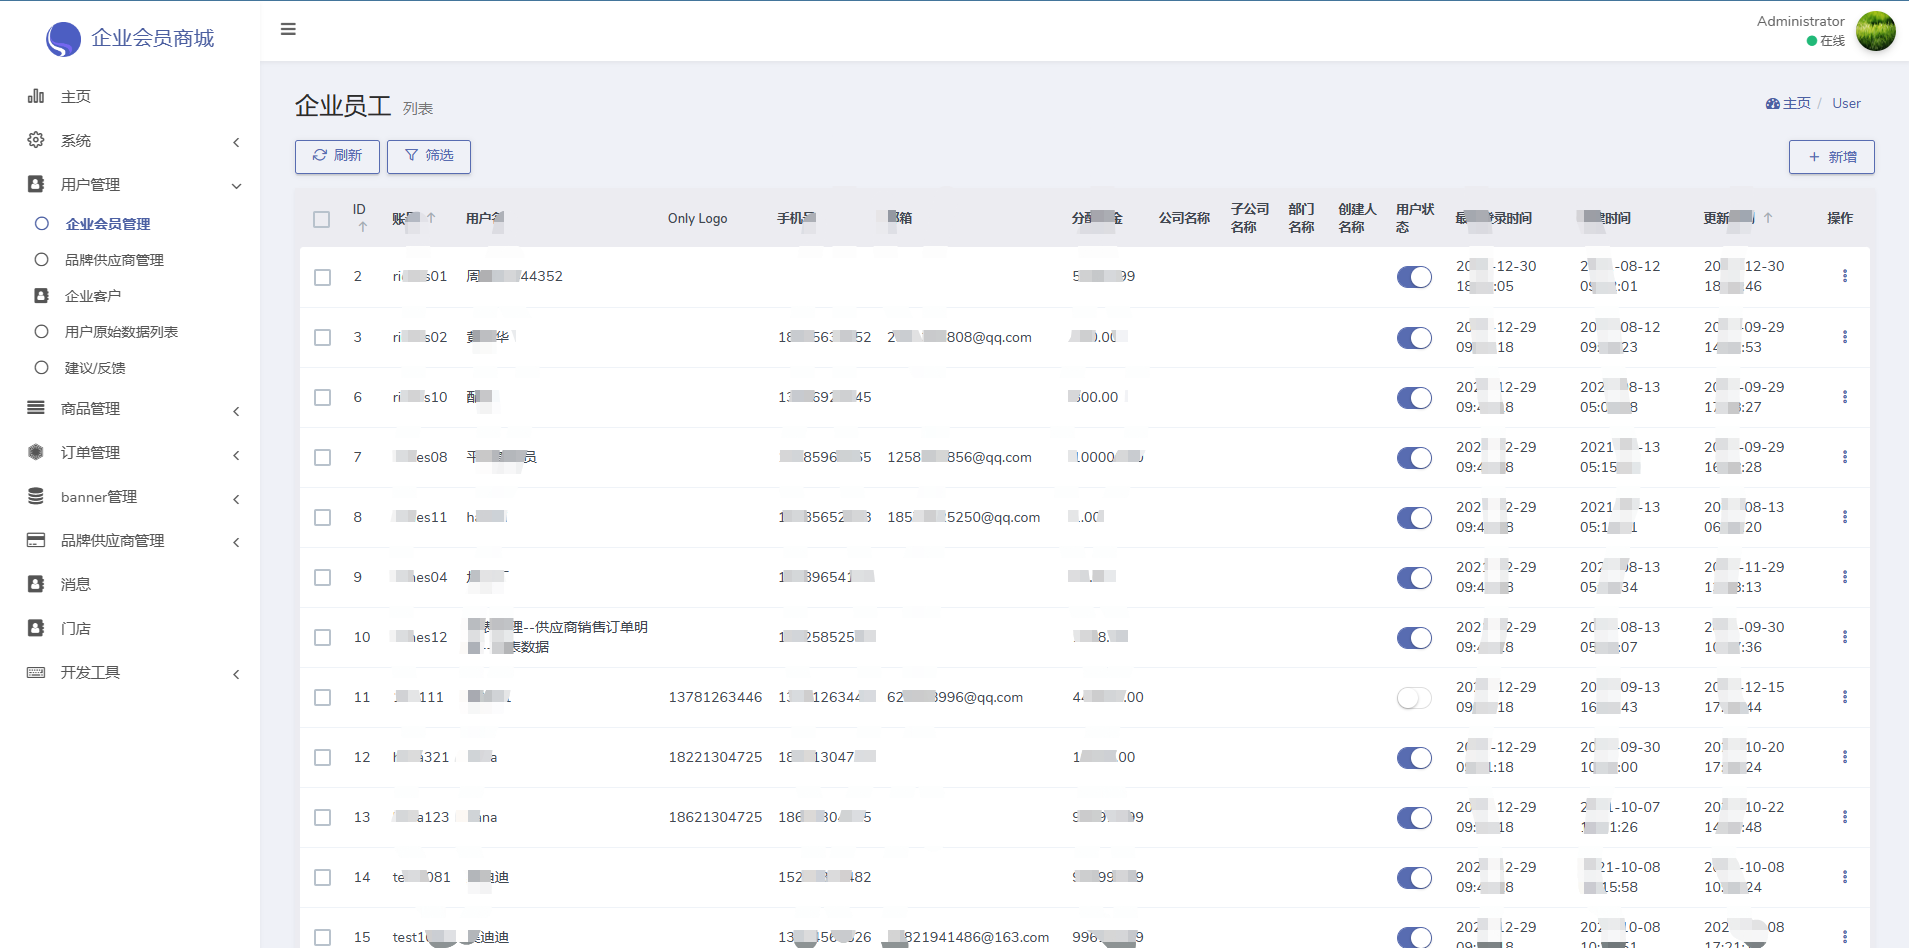This screenshot has width=1909, height=948.
Task: Expand the 系统 menu chevron
Action: (x=236, y=142)
